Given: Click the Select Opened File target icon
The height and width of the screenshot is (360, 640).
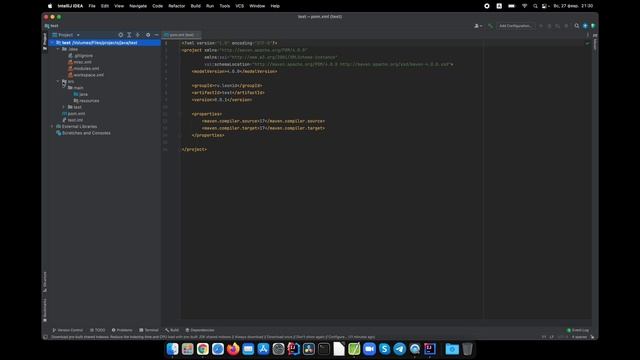Looking at the screenshot, I should point(120,35).
